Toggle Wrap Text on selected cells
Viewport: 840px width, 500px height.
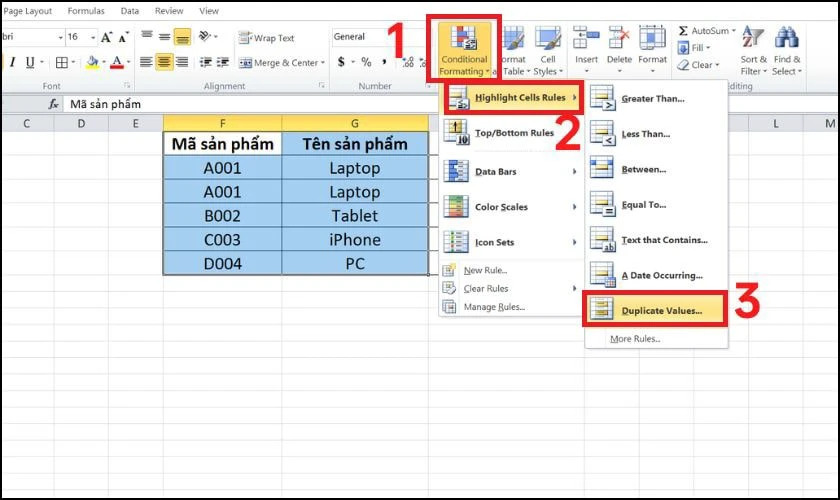[266, 38]
